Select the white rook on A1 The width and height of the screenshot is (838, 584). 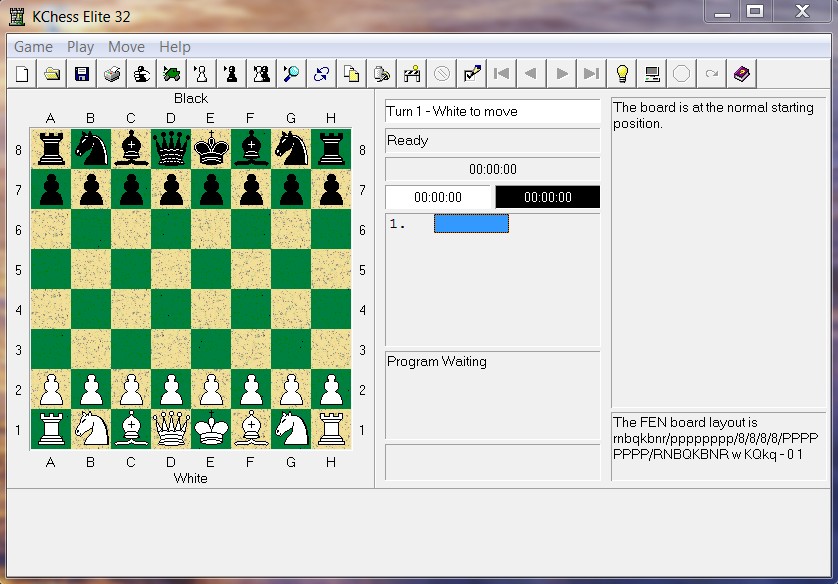tap(51, 429)
